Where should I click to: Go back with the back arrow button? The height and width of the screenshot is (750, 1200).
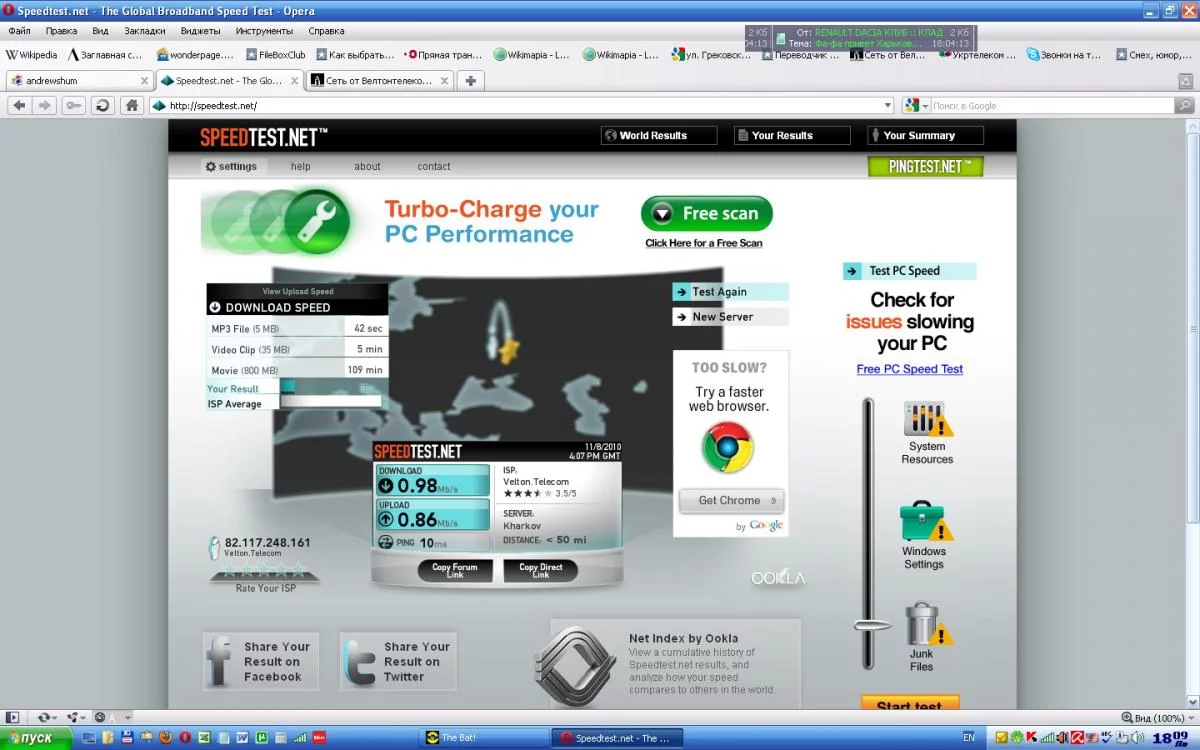click(x=19, y=105)
